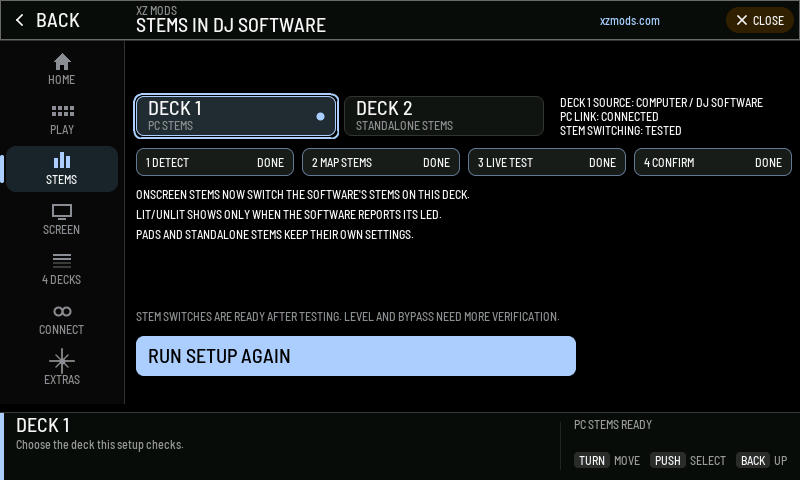Open step 4 Confirm
800x480 pixels.
(x=712, y=162)
